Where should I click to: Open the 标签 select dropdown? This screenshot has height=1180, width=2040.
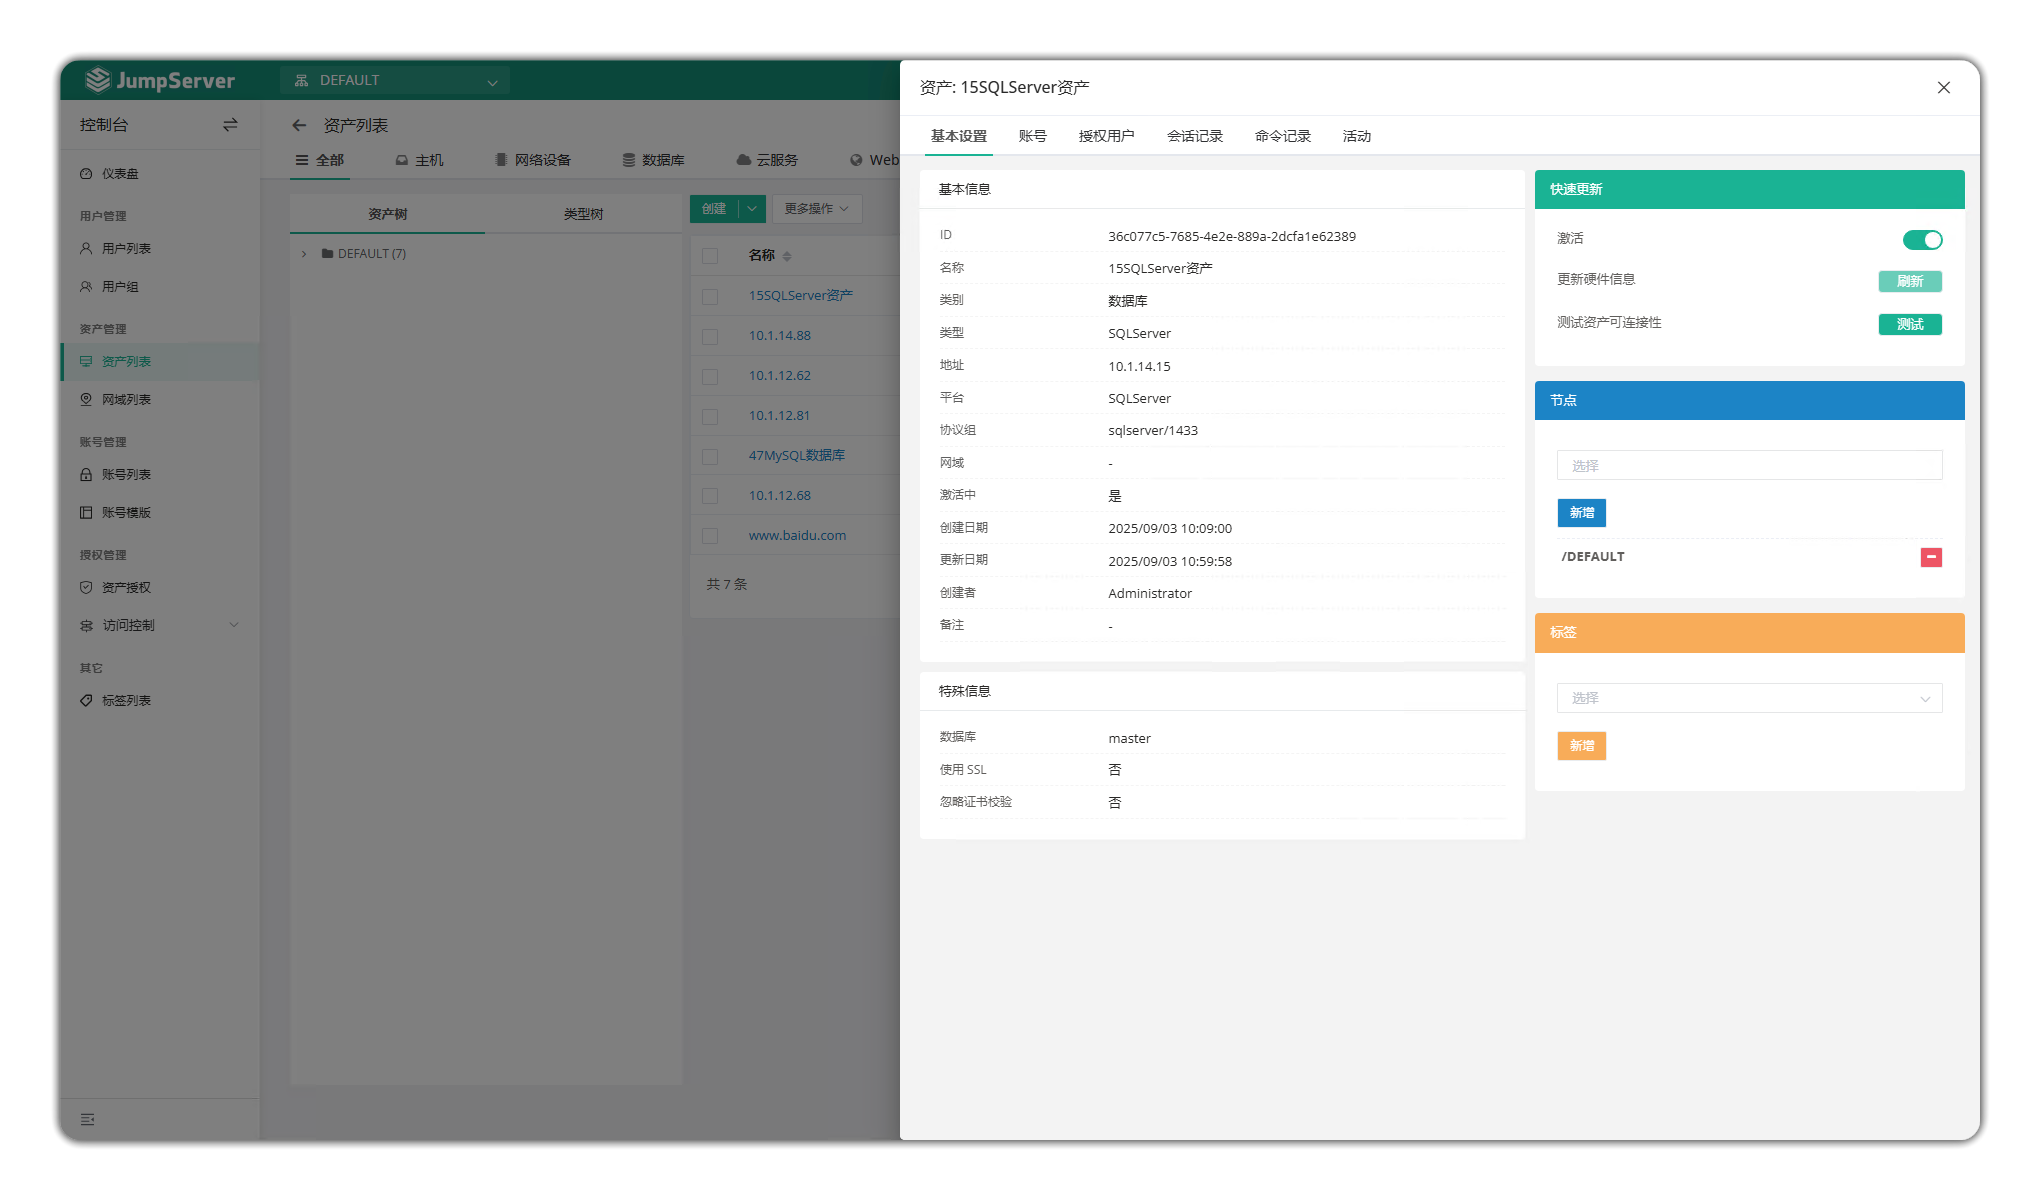click(x=1749, y=698)
